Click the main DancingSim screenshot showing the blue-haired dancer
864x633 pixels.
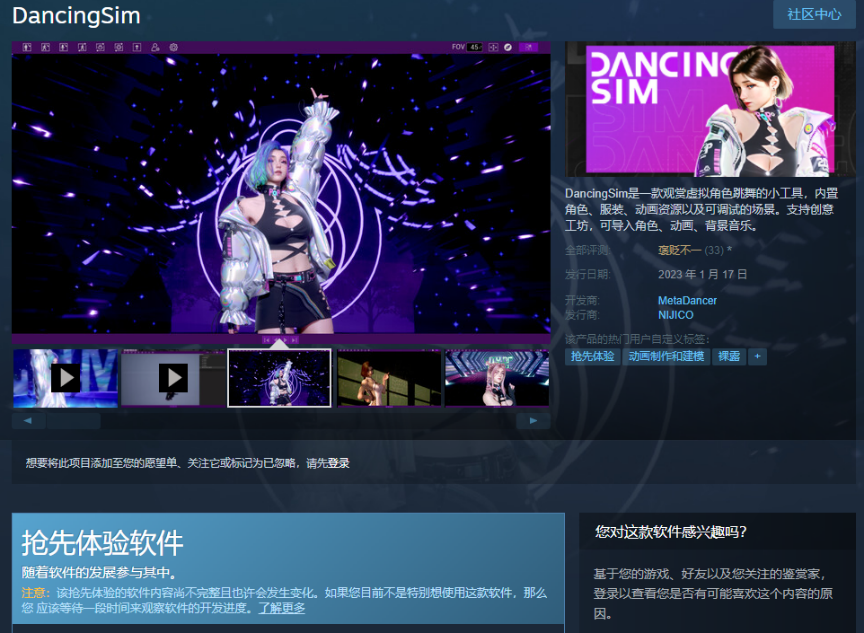281,193
